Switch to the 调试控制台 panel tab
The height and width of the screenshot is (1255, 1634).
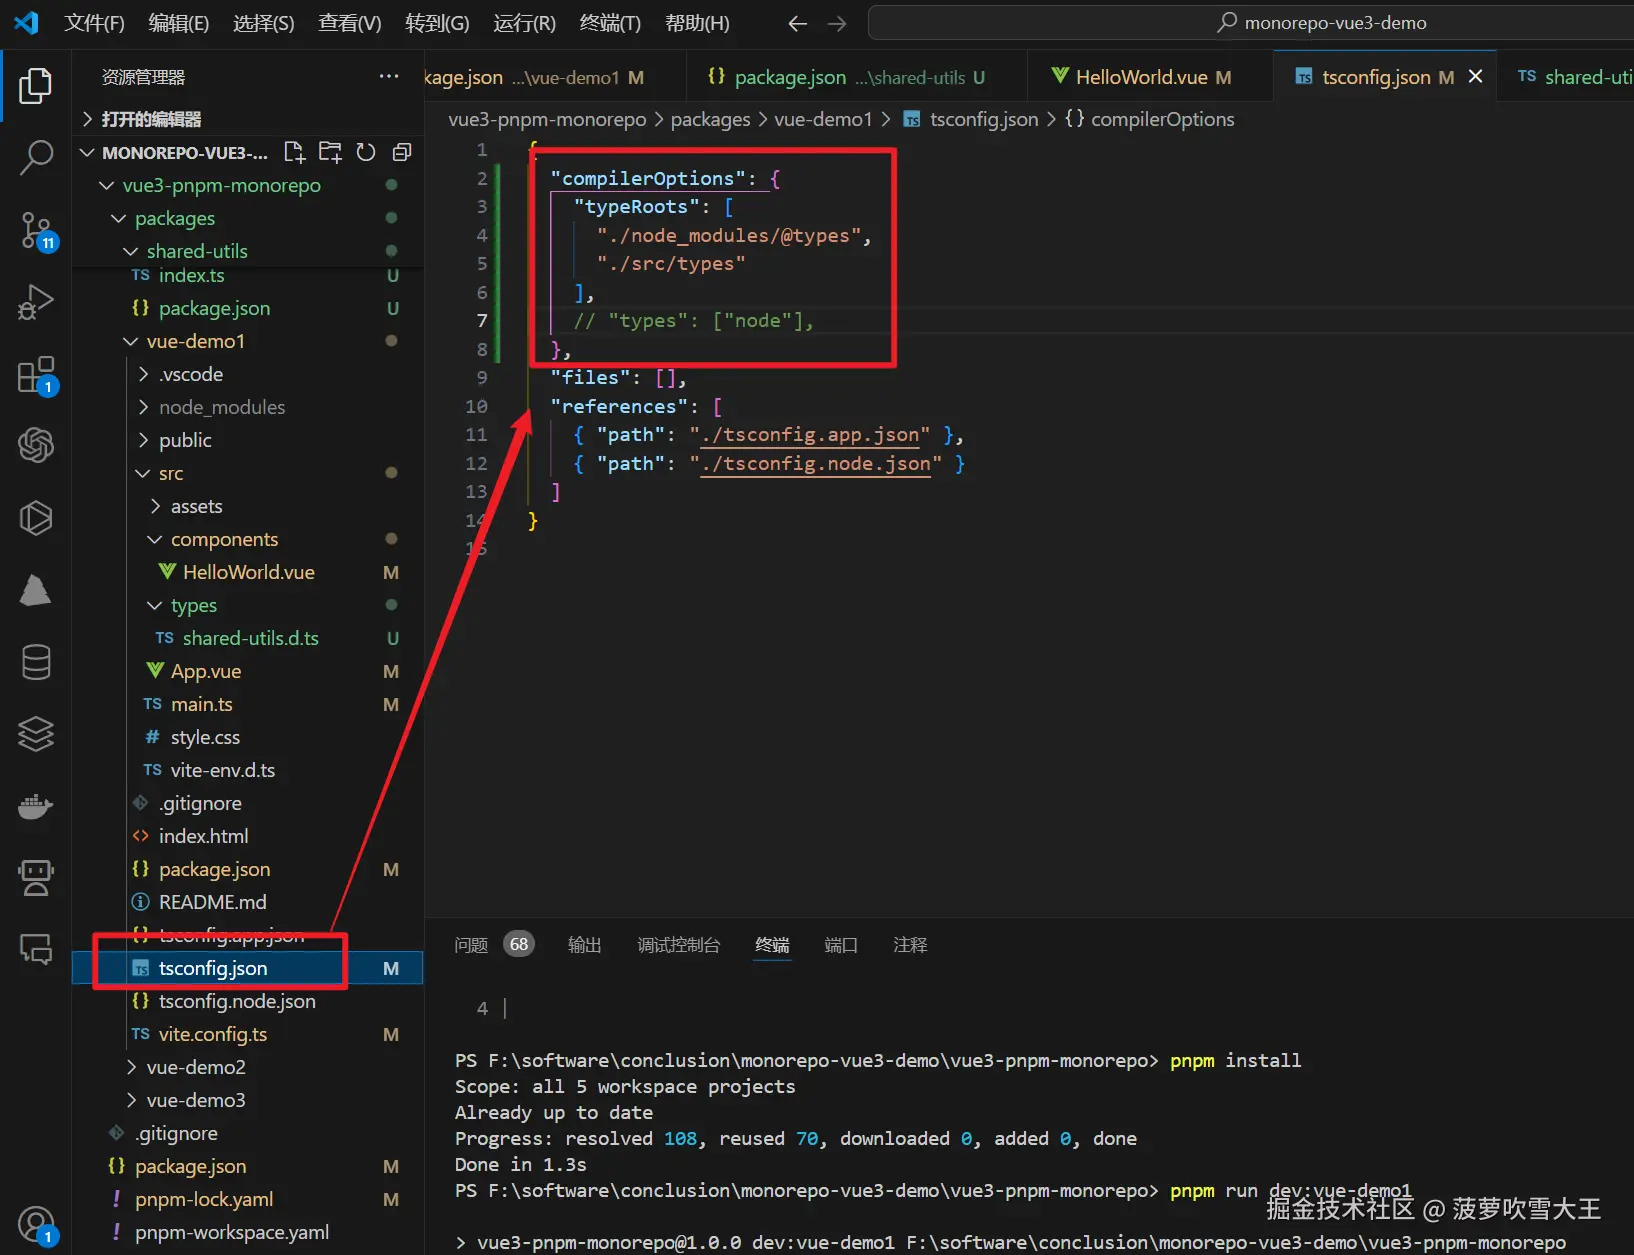click(x=679, y=945)
